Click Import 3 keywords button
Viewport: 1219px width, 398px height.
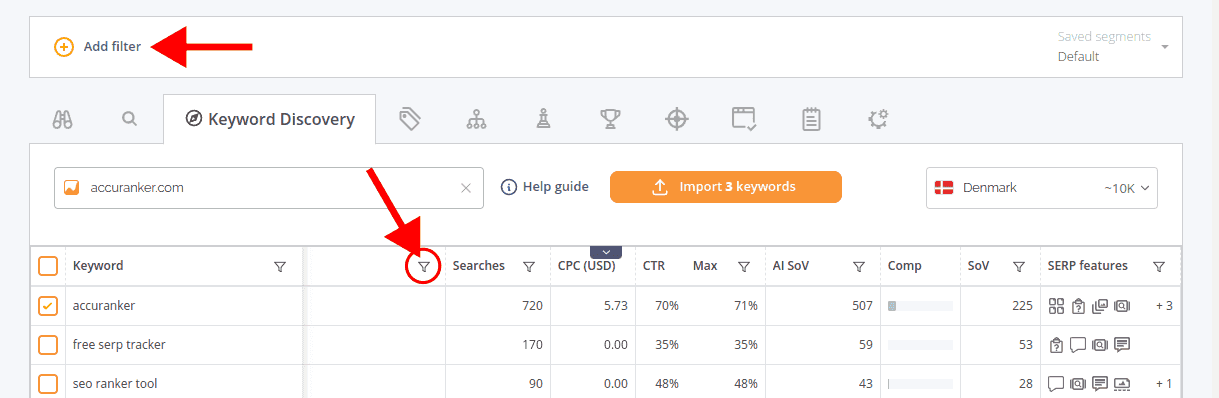point(726,187)
